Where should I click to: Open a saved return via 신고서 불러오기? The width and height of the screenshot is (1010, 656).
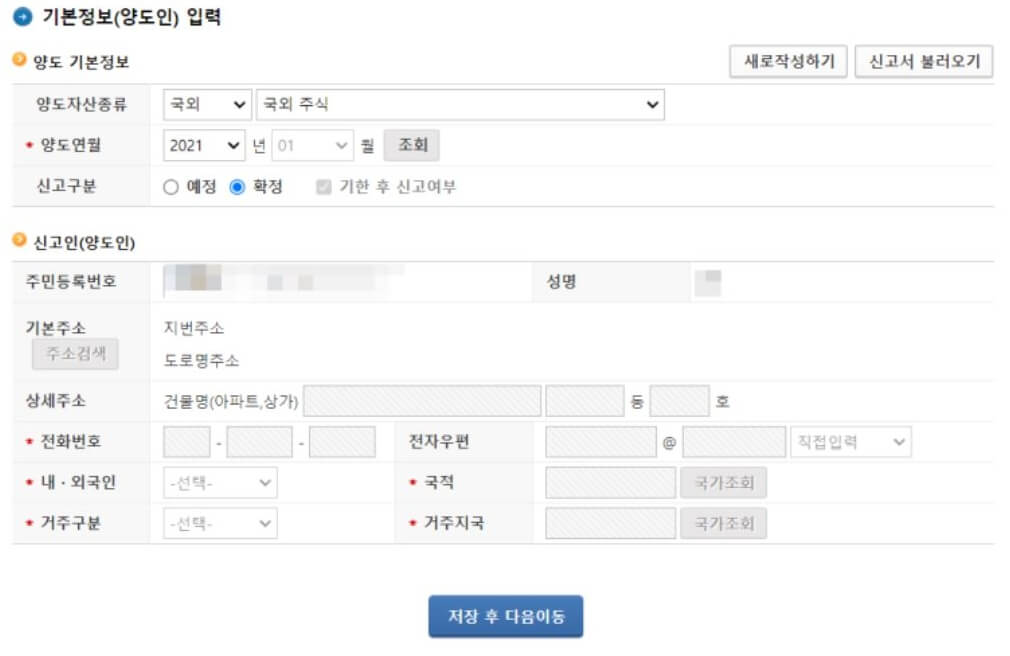(x=924, y=61)
